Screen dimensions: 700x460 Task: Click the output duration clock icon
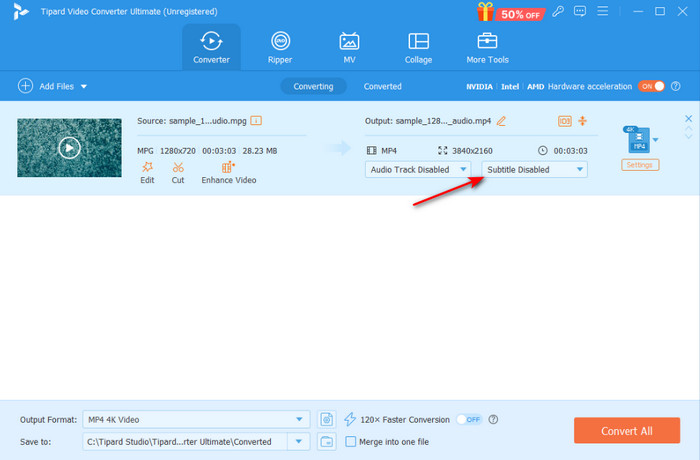pyautogui.click(x=542, y=151)
